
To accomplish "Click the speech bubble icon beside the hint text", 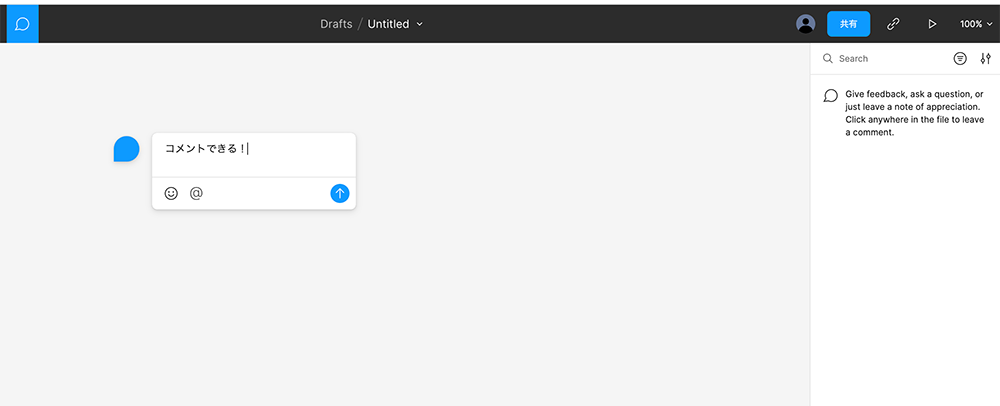I will pos(830,96).
